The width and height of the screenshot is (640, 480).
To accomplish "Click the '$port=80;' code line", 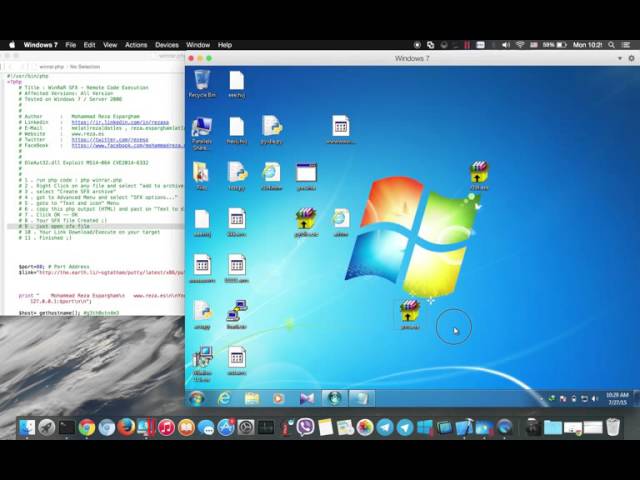I will click(x=53, y=267).
